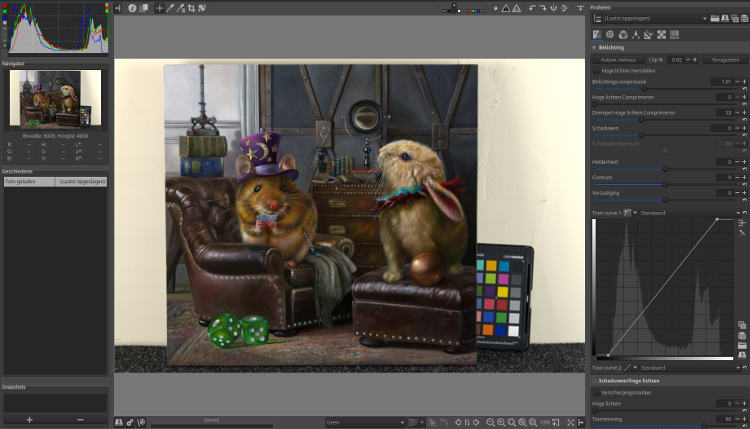Open the Advanced/Wavelet tab

pyautogui.click(x=636, y=34)
